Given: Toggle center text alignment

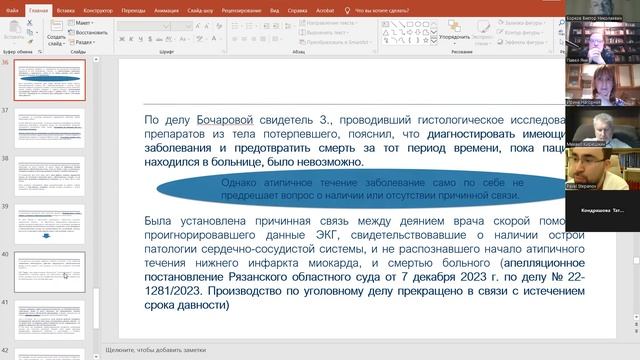Looking at the screenshot, I should (244, 39).
